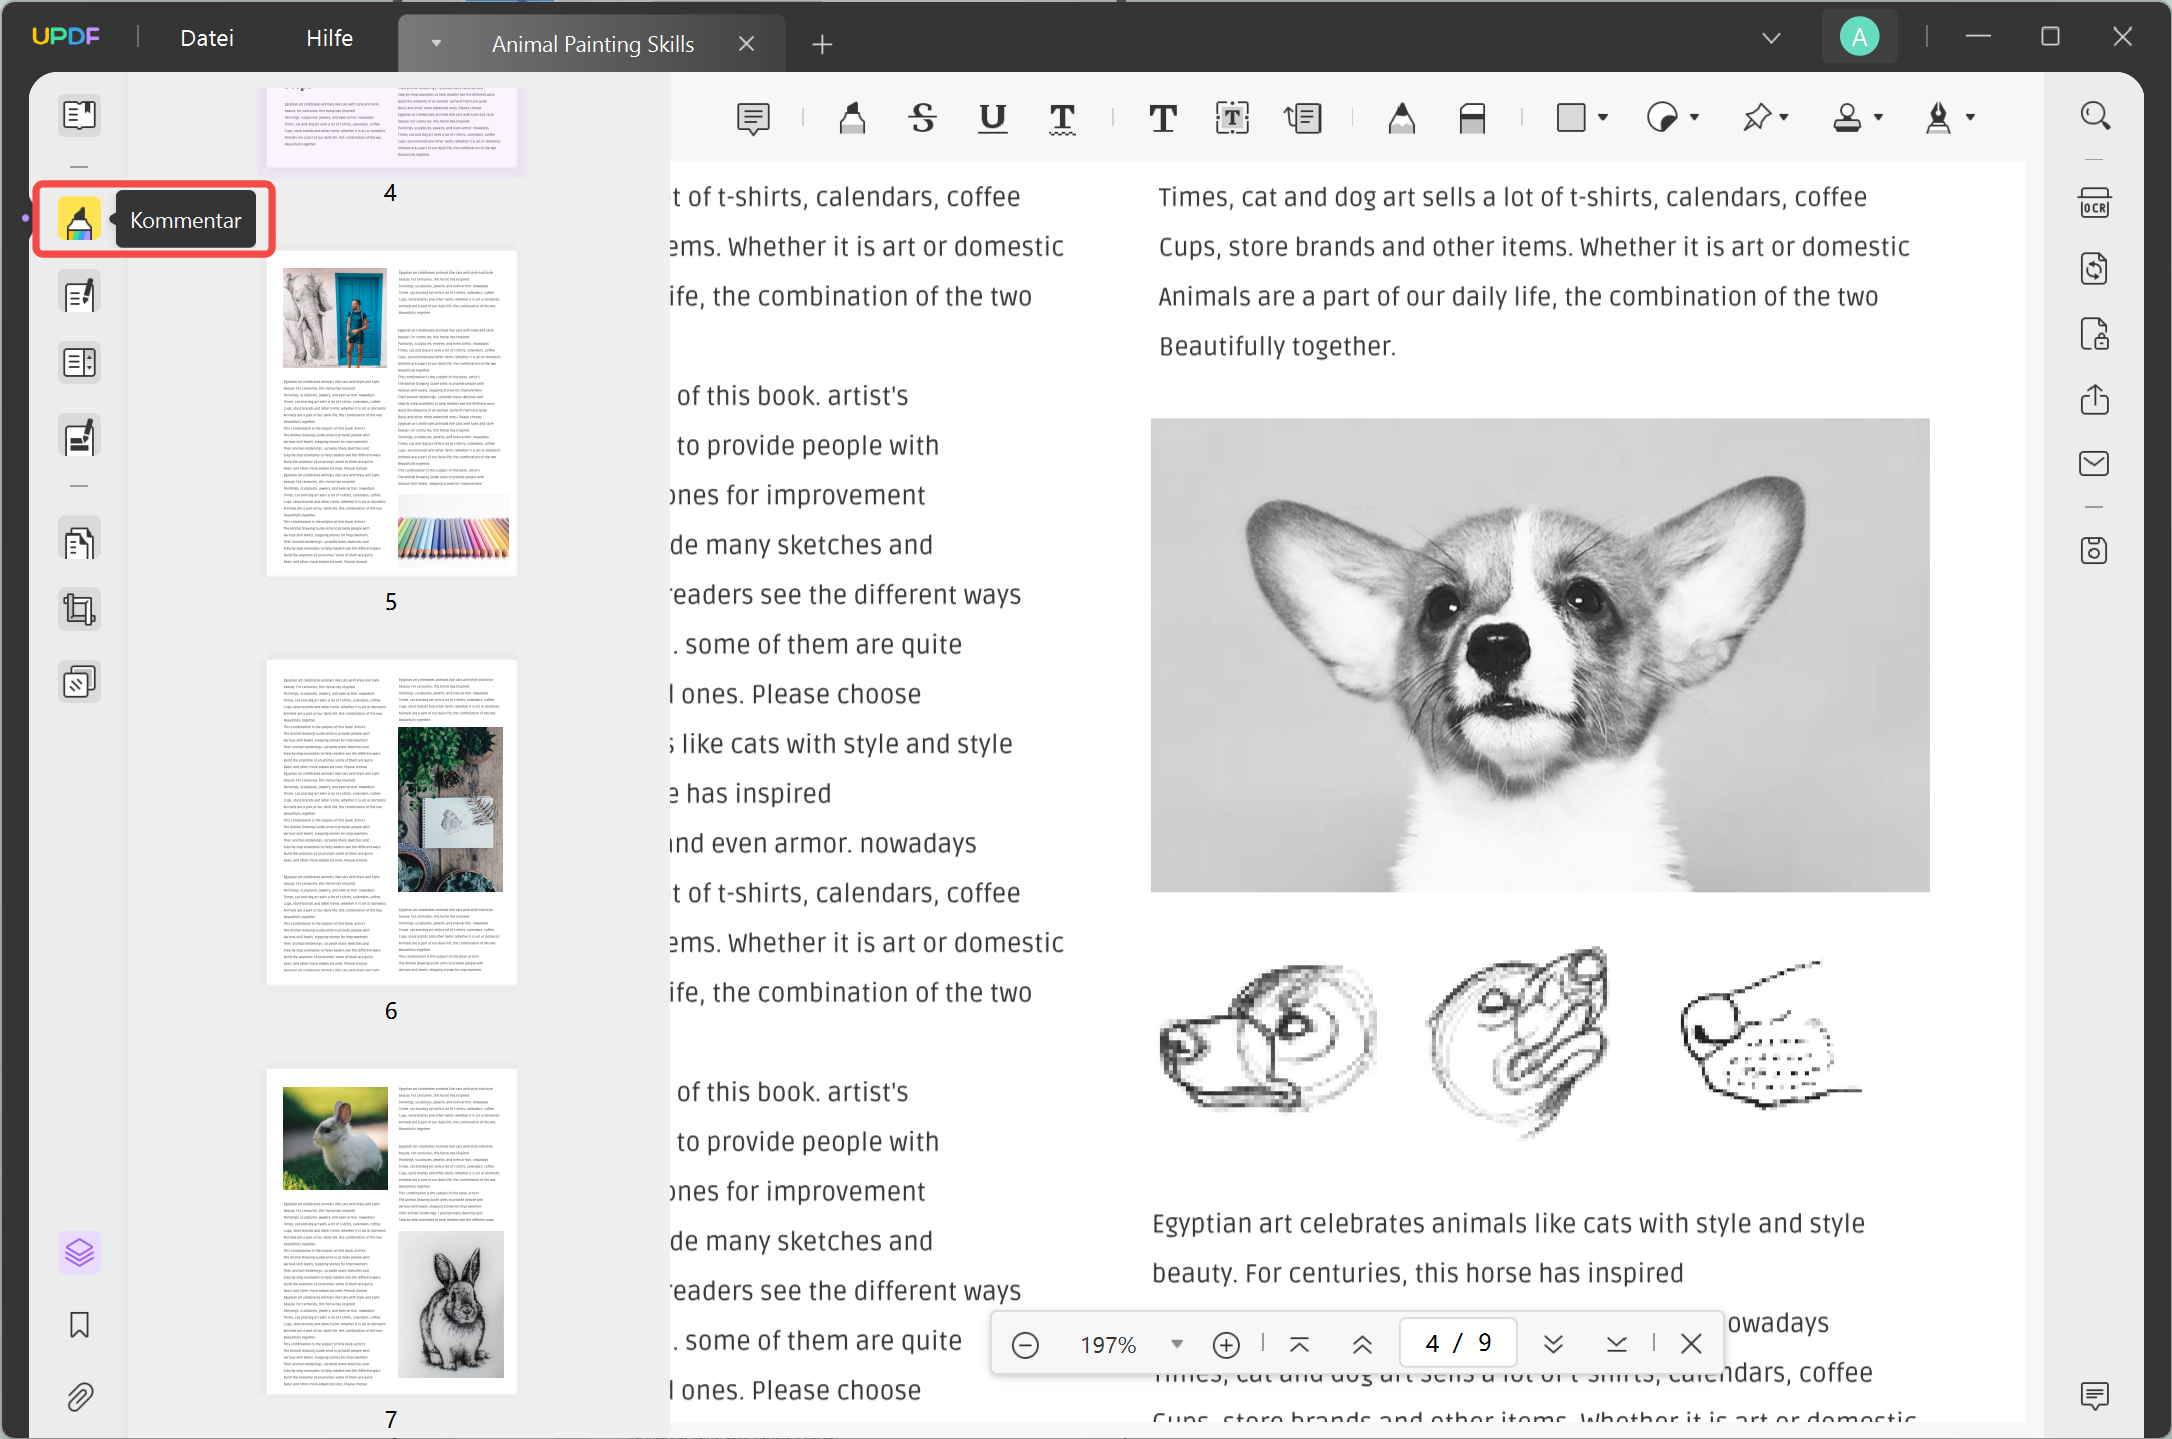
Task: Close the Animal Painting Skills tab
Action: (746, 44)
